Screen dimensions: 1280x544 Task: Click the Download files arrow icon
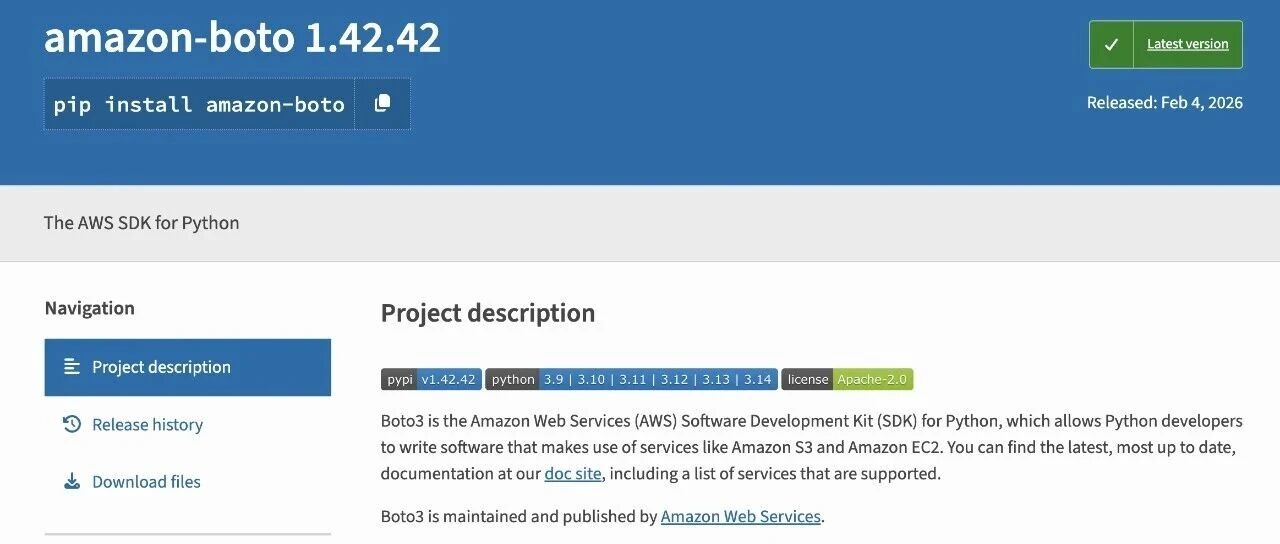pyautogui.click(x=72, y=482)
